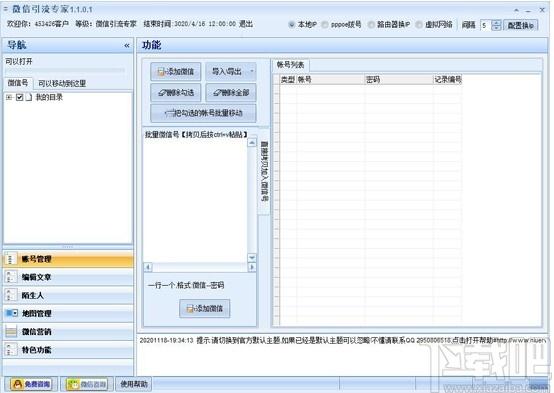Open the 微信营销 navigation section
The height and width of the screenshot is (393, 554).
coord(68,332)
